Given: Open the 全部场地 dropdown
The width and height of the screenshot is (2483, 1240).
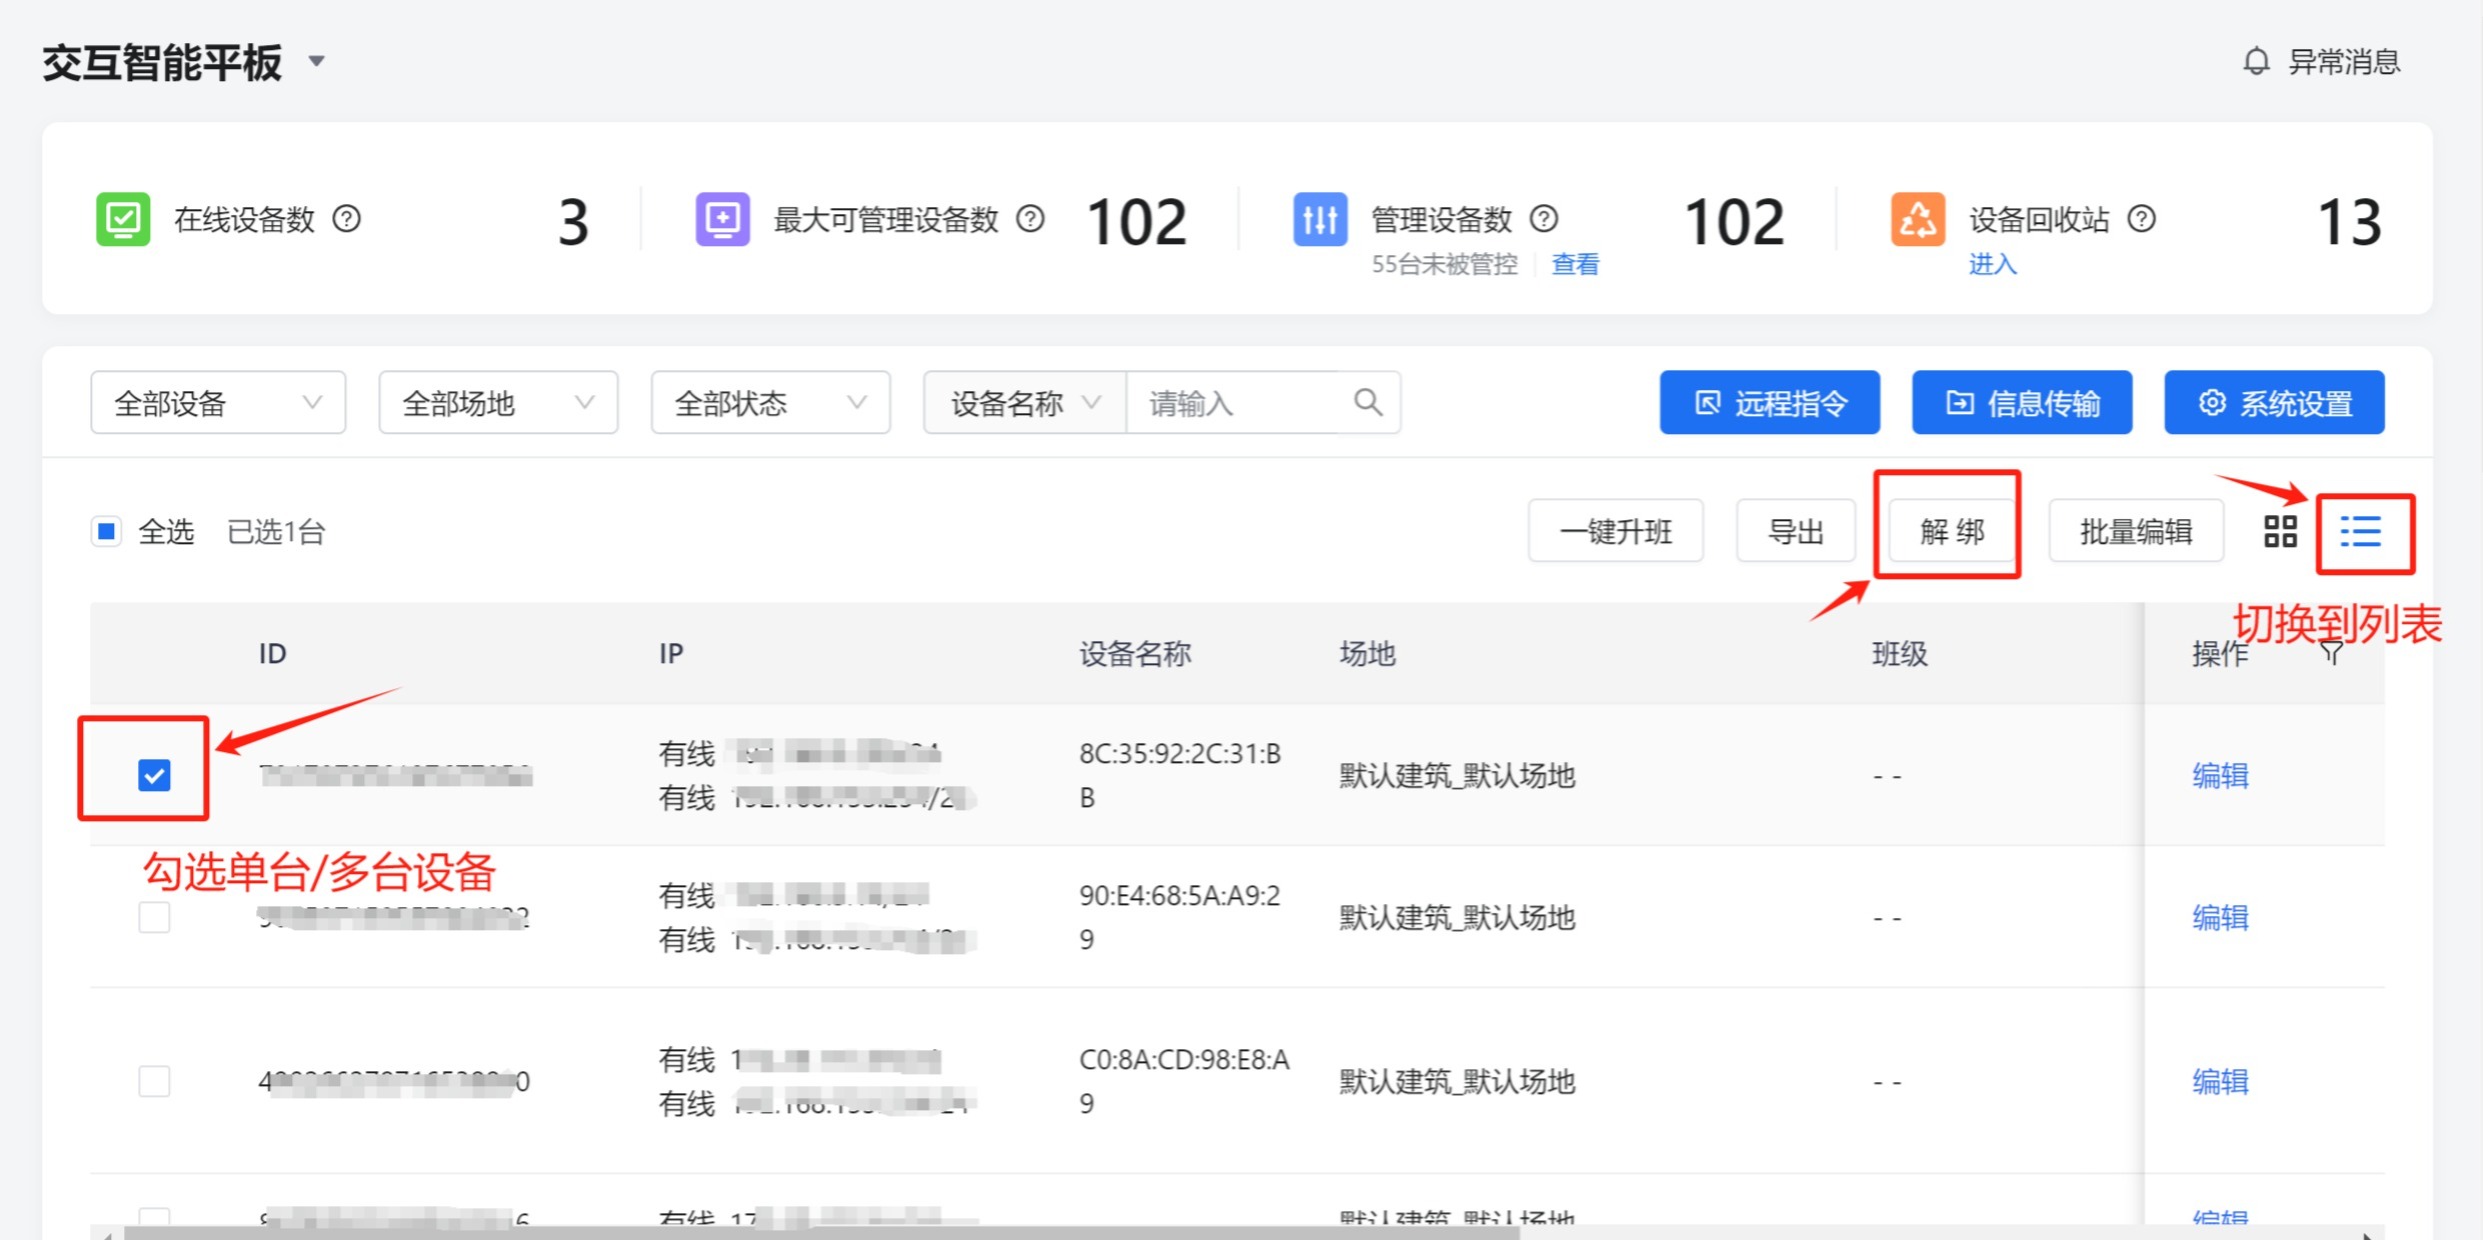Looking at the screenshot, I should [498, 403].
